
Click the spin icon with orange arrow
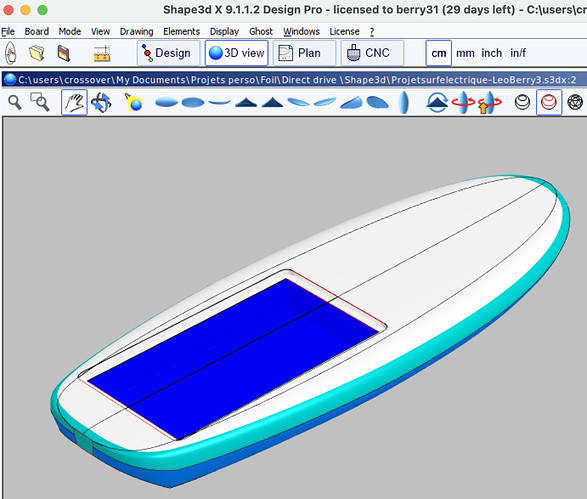click(x=489, y=103)
